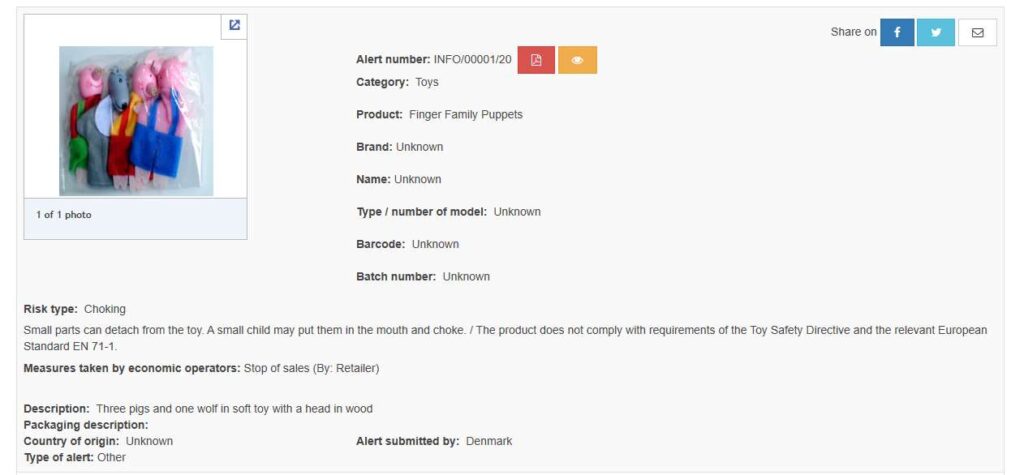
Task: Click the Batch number field label
Action: (396, 277)
